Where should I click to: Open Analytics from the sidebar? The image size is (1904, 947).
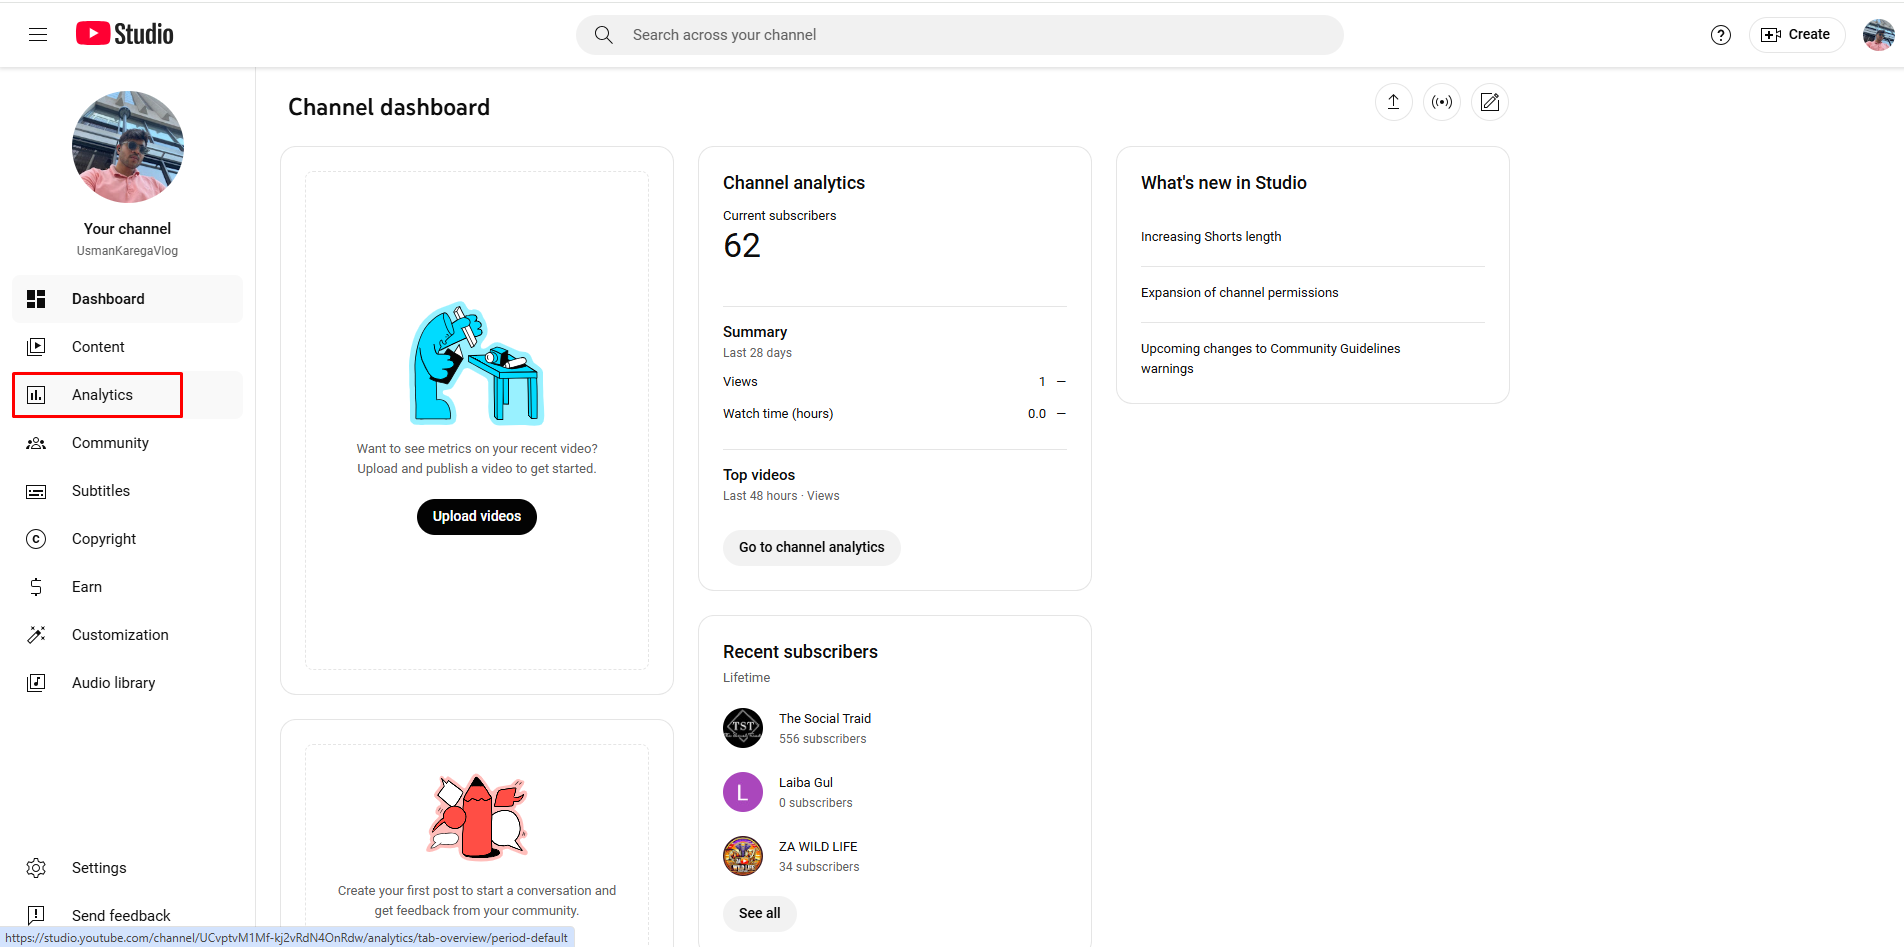(x=102, y=394)
